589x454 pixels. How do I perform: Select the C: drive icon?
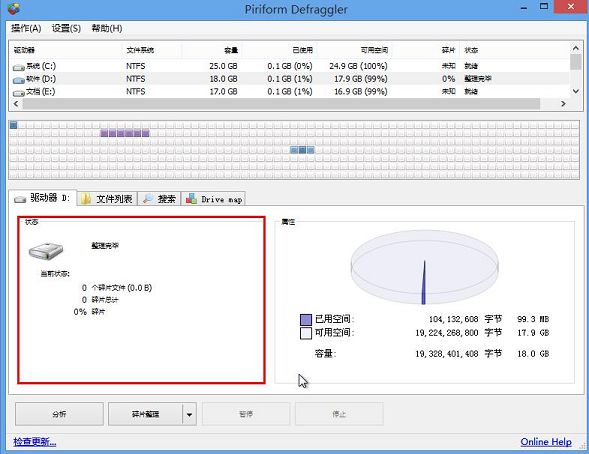click(18, 67)
